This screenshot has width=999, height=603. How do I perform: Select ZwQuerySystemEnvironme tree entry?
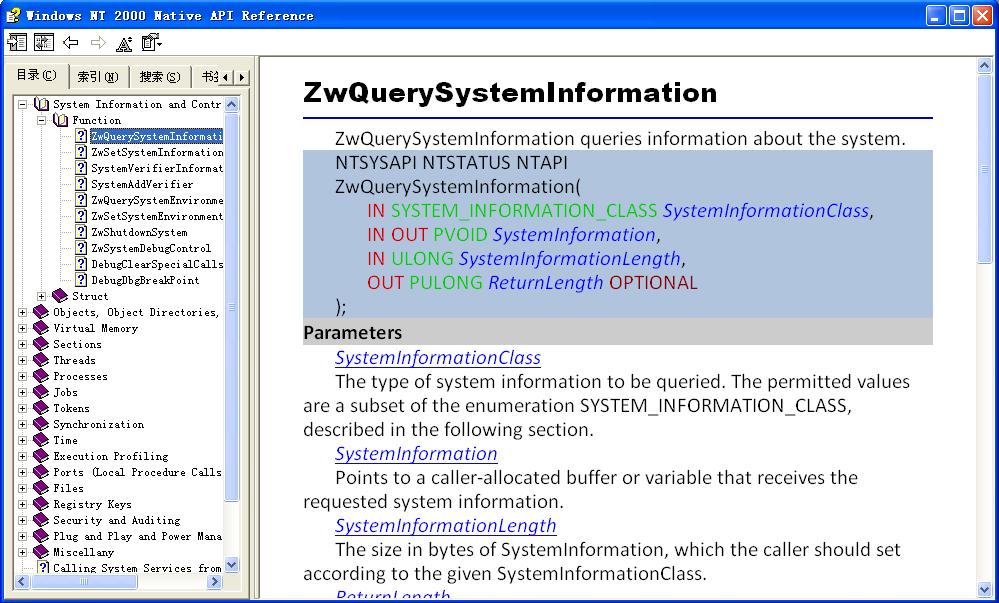point(157,200)
